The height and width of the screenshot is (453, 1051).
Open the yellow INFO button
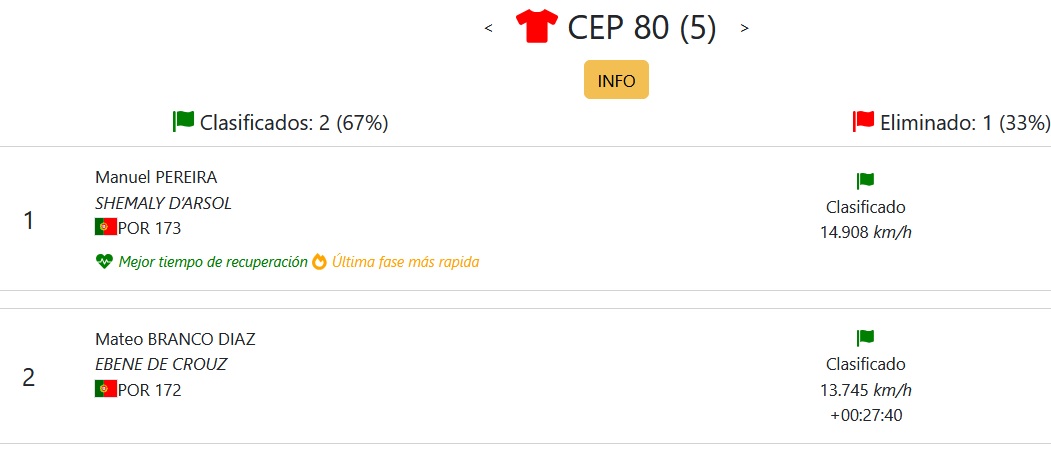click(616, 80)
